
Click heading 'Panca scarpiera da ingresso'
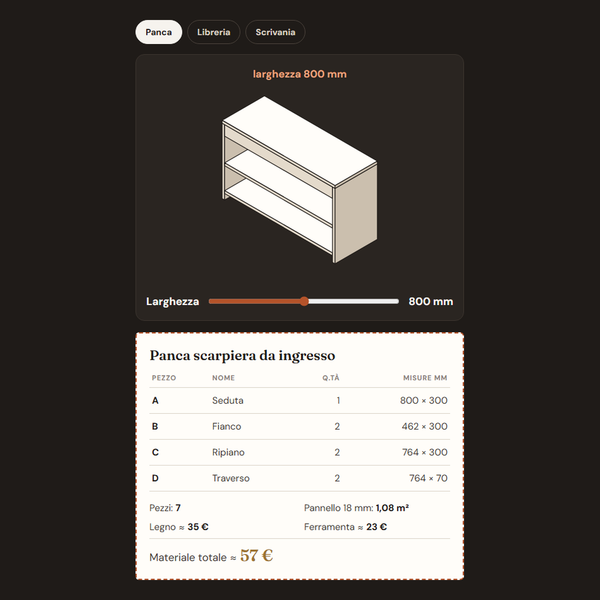[242, 355]
